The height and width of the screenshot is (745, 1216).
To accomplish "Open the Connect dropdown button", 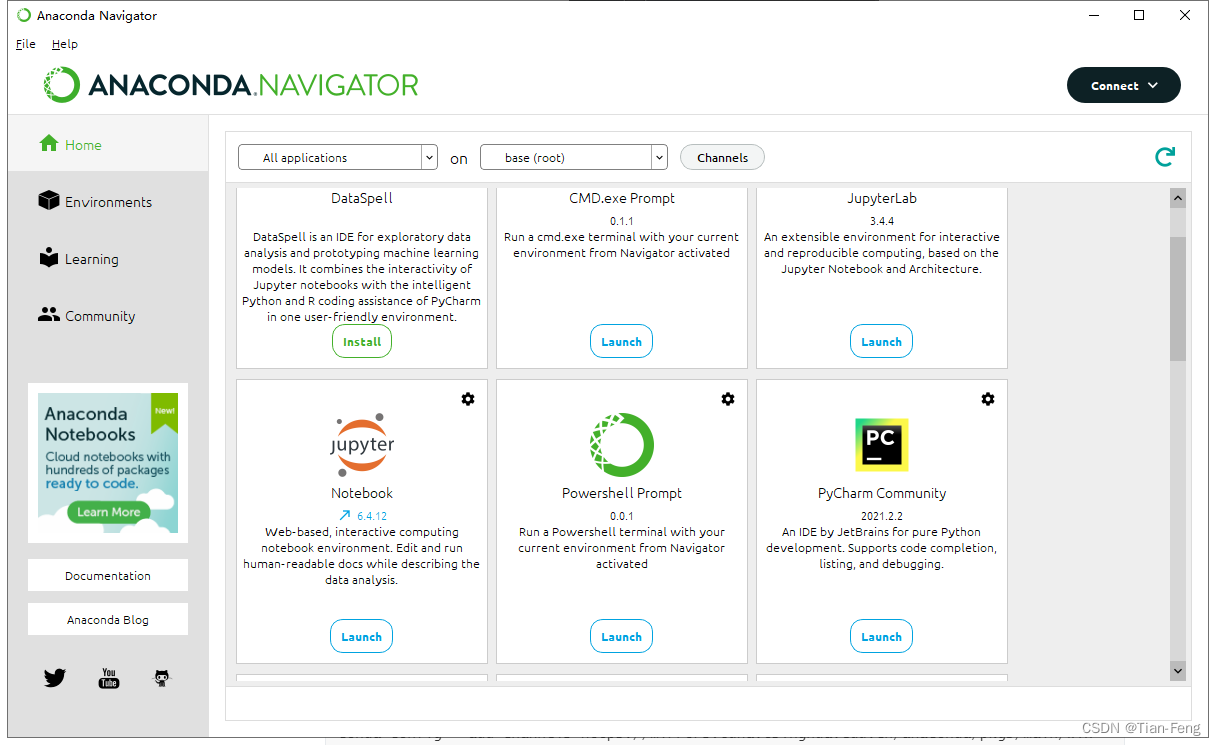I will [x=1124, y=85].
